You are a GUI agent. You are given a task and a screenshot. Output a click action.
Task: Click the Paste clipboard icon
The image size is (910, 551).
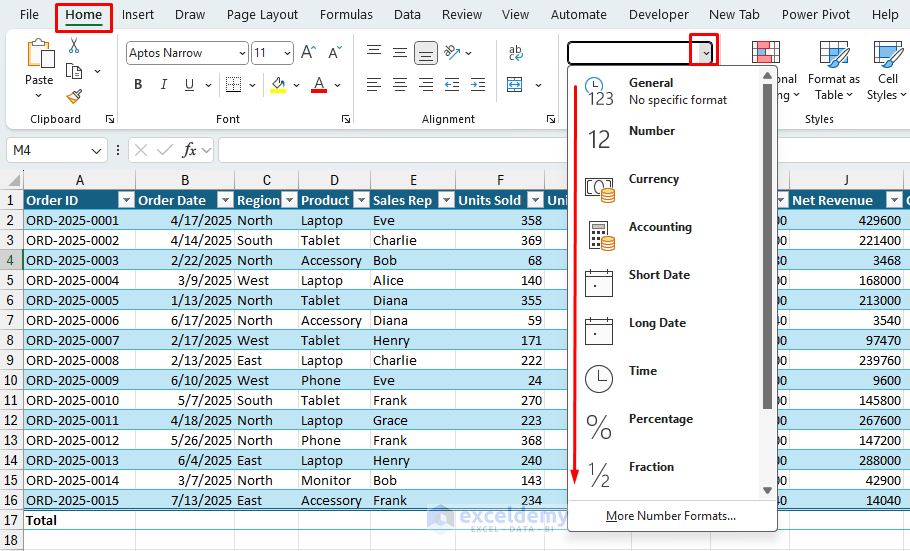coord(40,53)
